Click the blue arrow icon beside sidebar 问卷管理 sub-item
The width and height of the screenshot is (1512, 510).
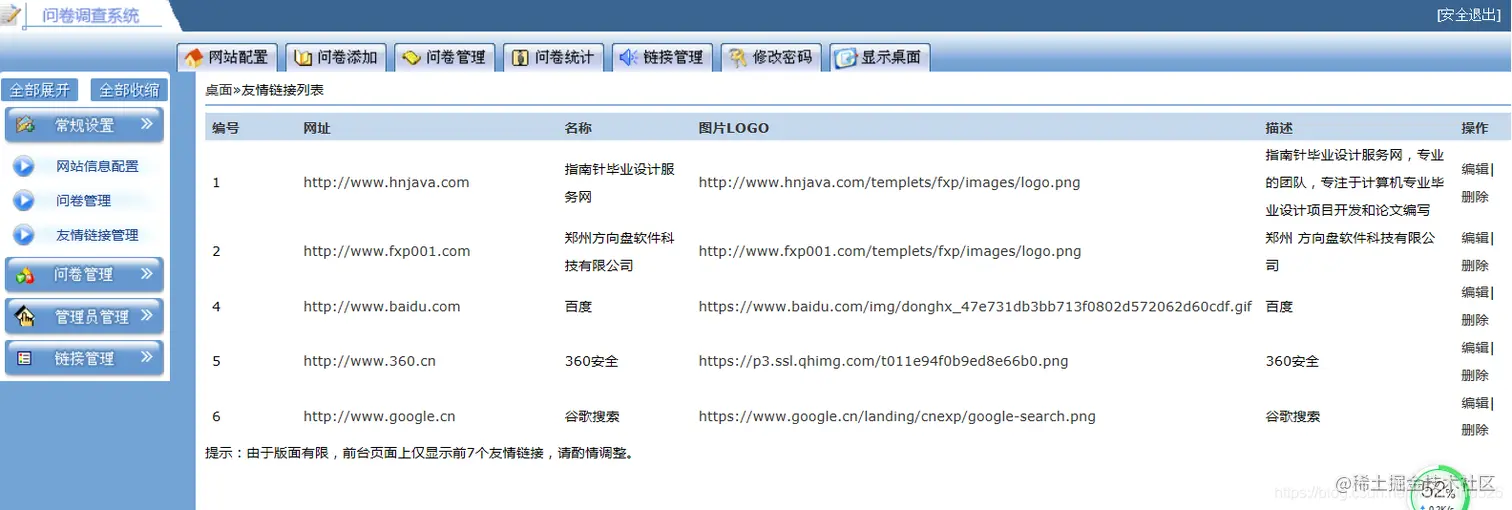pos(24,201)
